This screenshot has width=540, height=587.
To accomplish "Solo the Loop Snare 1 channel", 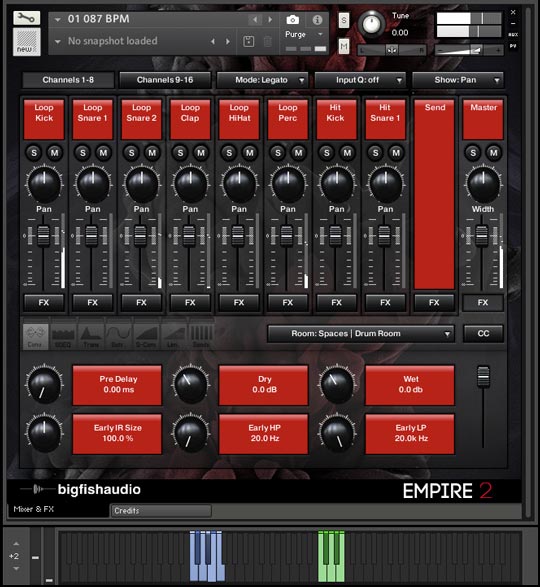I will (83, 153).
